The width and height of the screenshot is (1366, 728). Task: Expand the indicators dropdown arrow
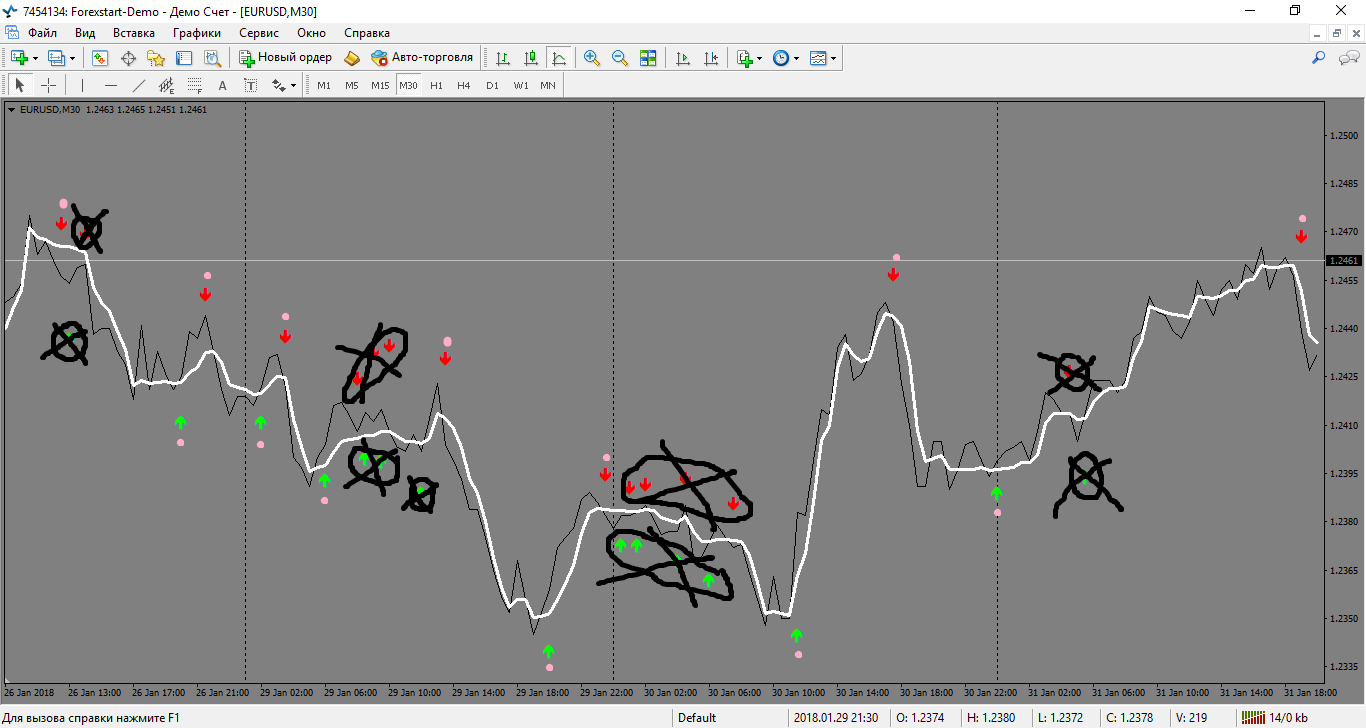(x=760, y=58)
